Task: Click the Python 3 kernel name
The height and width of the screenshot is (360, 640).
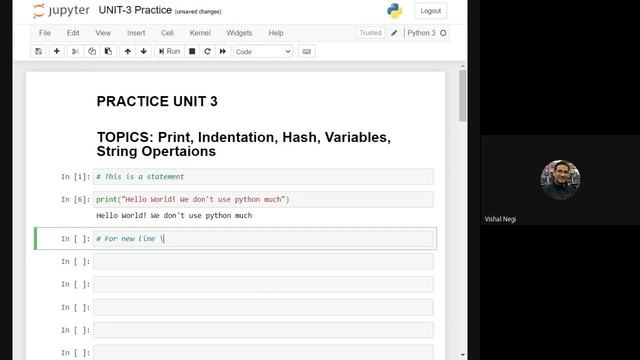Action: 421,33
